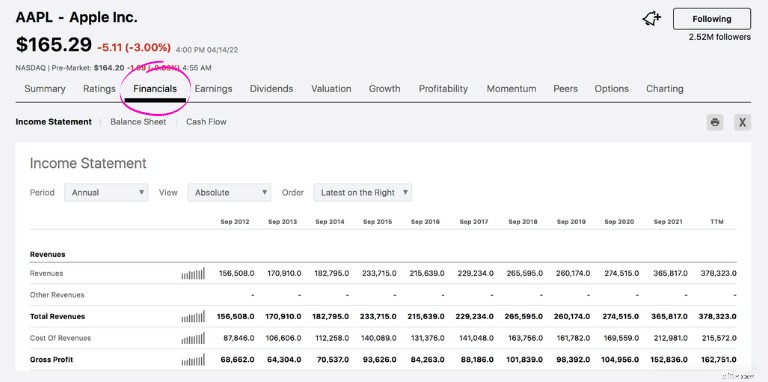Click Gross Profit value 152,836.0
768x382 pixels.
click(670, 360)
